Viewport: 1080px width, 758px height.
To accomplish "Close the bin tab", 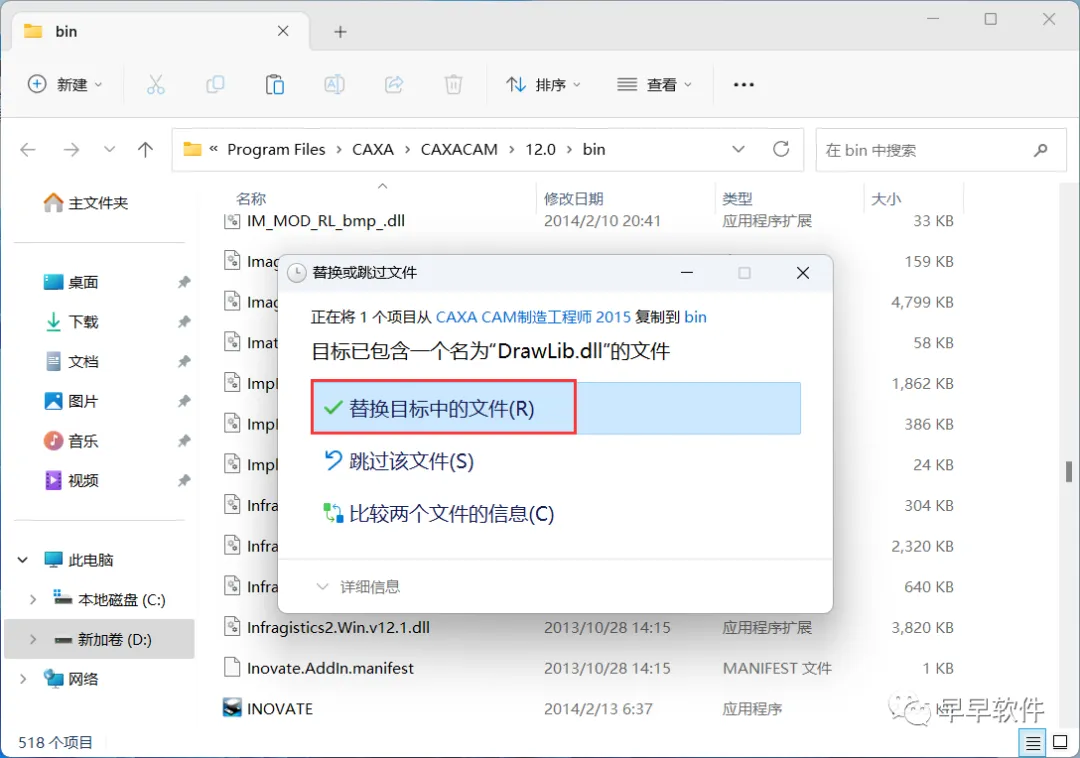I will [x=283, y=31].
